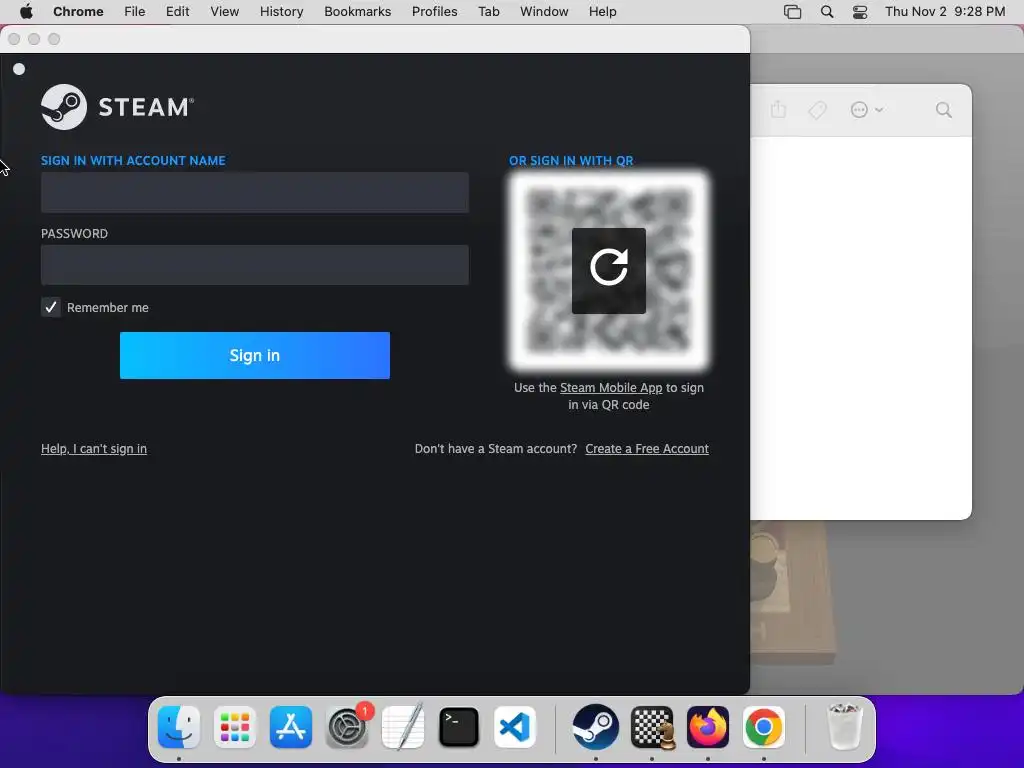Uncheck the Remember me checkbox
Viewport: 1024px width, 768px height.
point(51,307)
